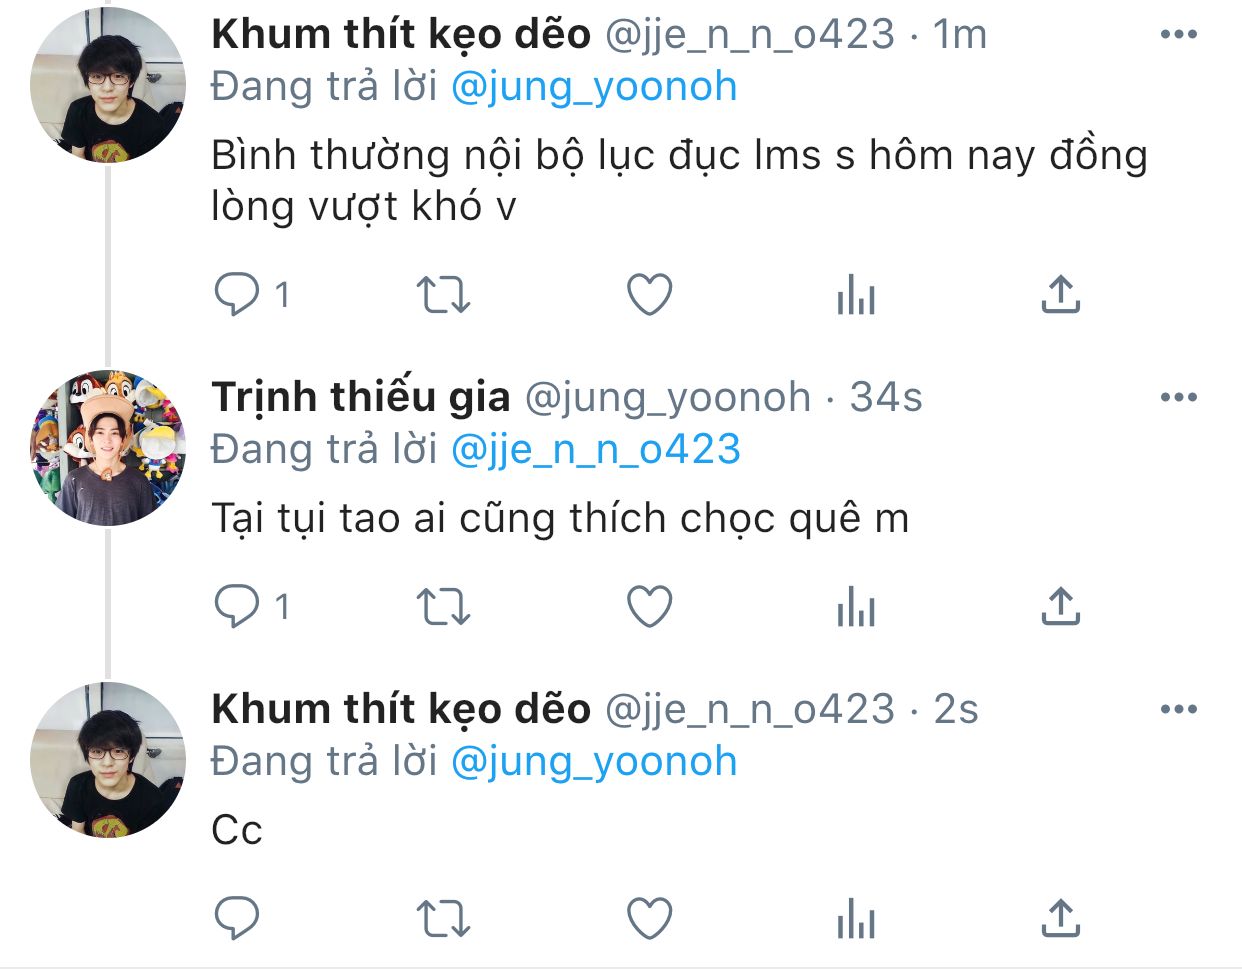Like the "Tại tụi tao ai cũng" tweet
Viewport: 1242px width, 969px height.
pos(649,606)
